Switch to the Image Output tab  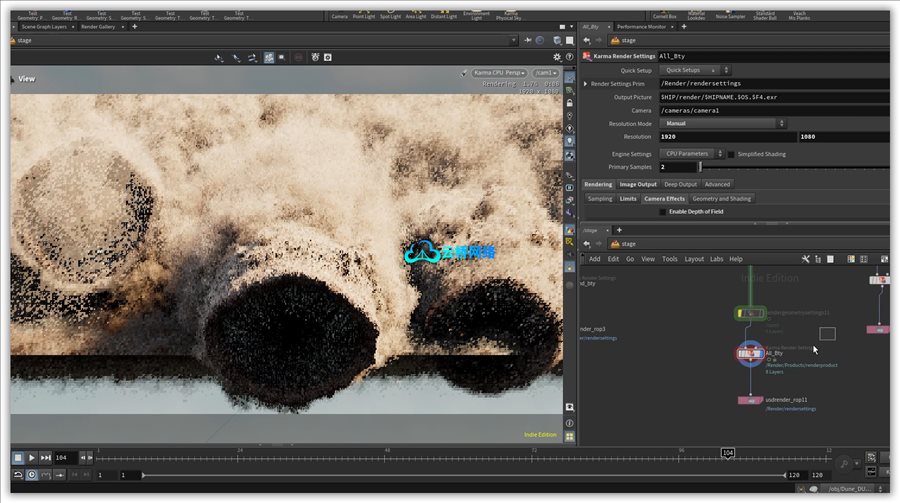pyautogui.click(x=638, y=184)
